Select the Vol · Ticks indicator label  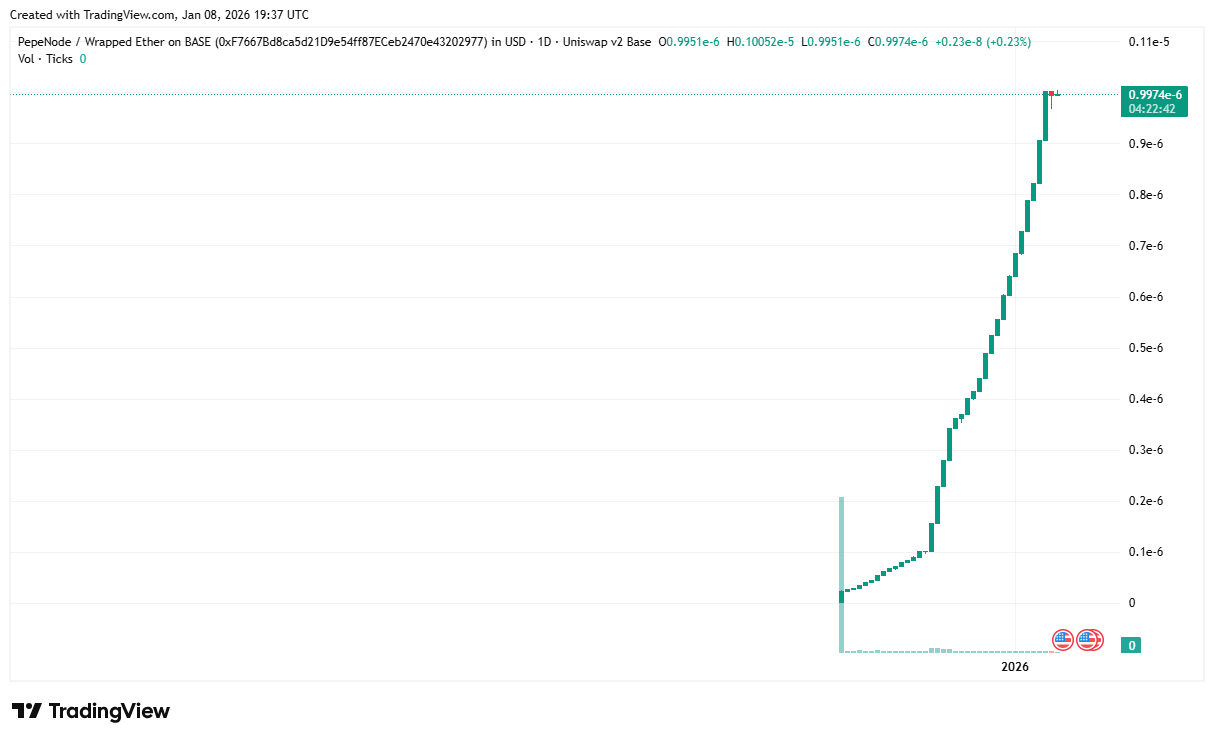point(45,59)
